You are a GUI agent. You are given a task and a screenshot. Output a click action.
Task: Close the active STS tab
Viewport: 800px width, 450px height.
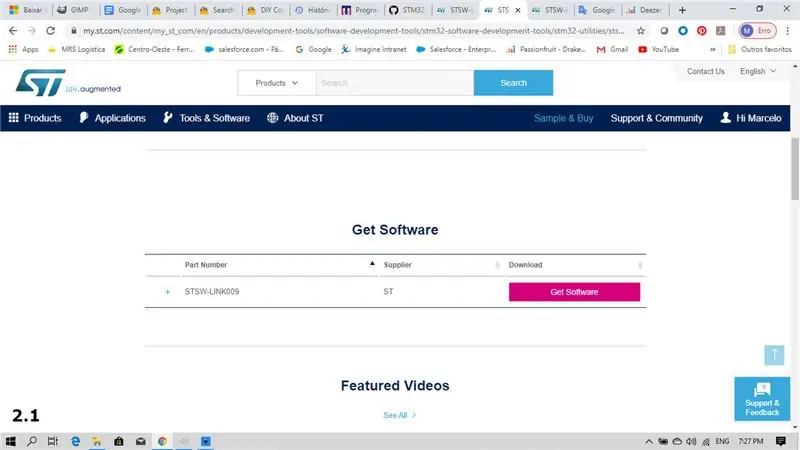518,10
